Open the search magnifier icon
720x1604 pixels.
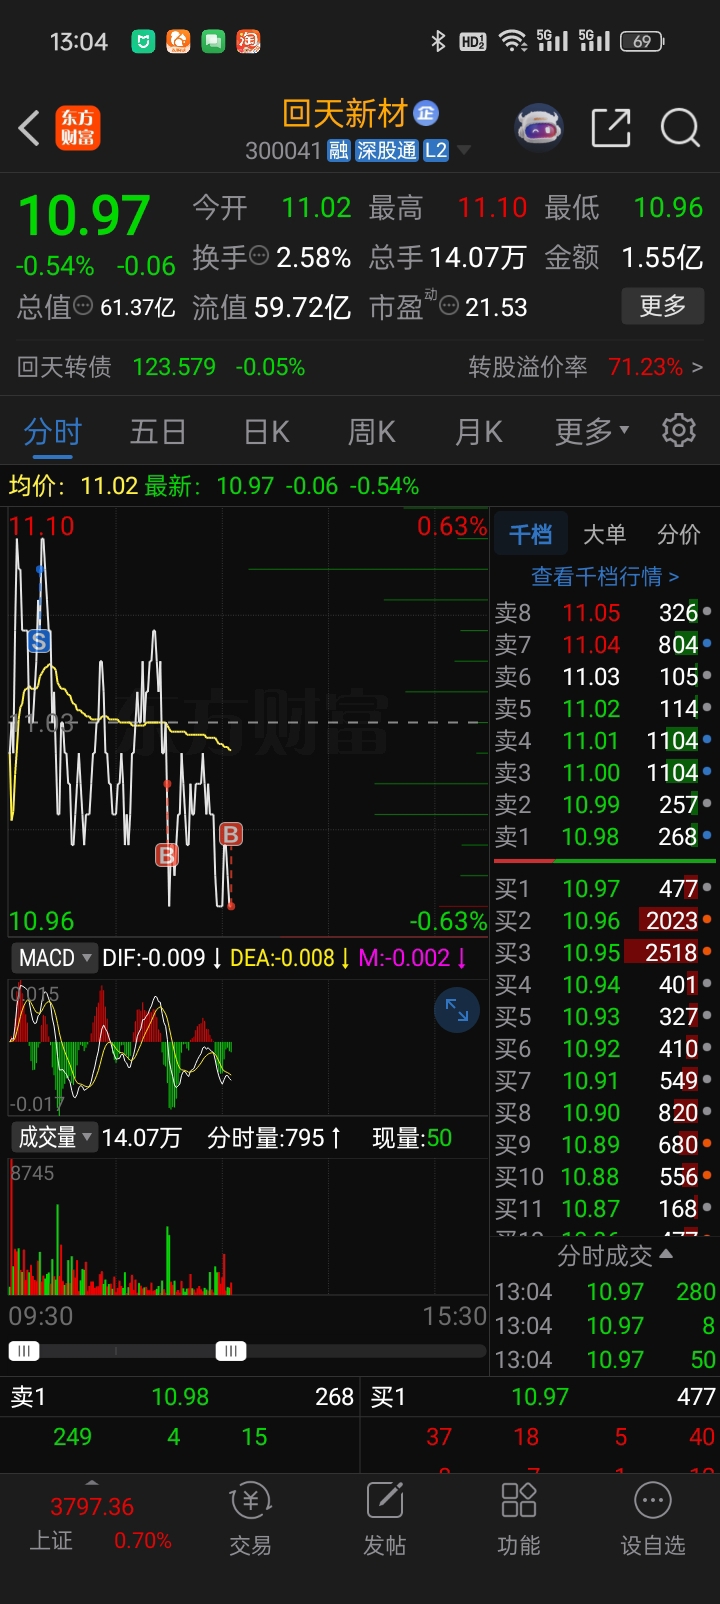680,128
